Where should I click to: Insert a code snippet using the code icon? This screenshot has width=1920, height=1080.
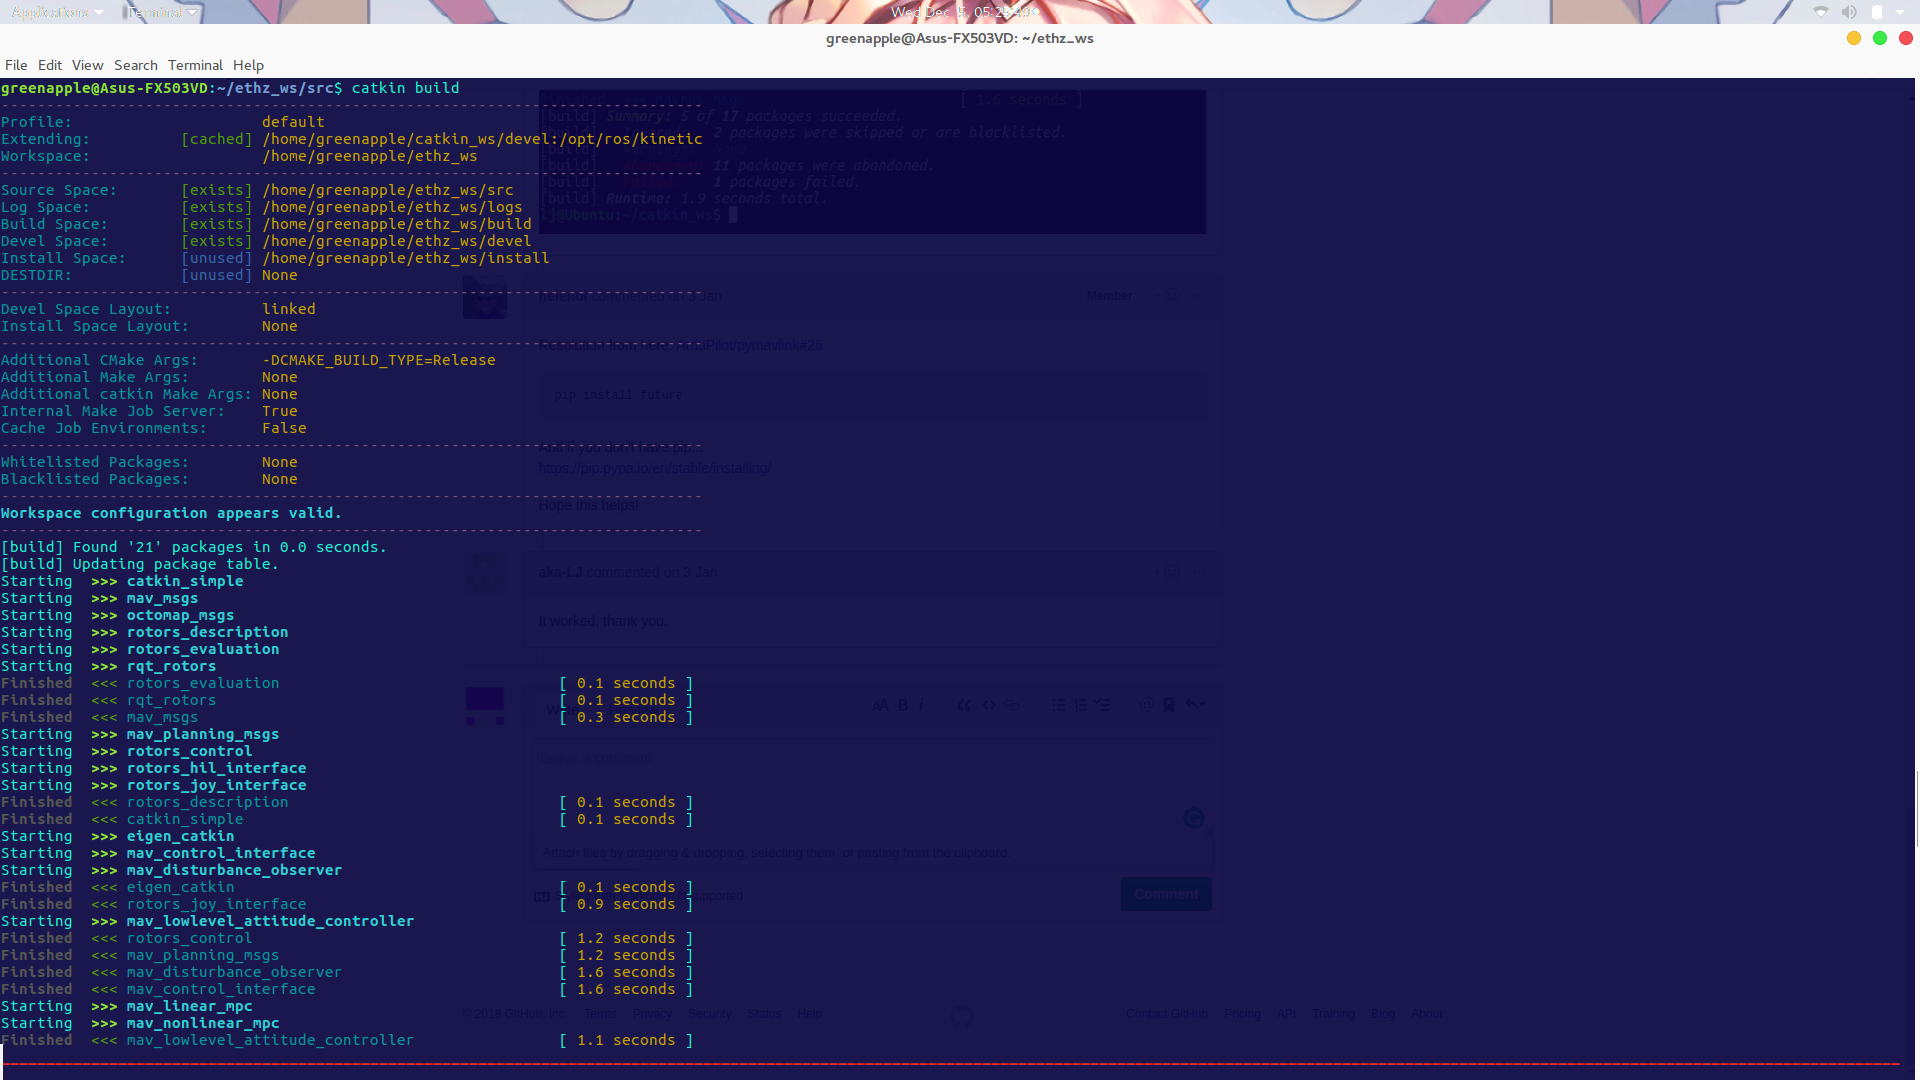point(988,704)
